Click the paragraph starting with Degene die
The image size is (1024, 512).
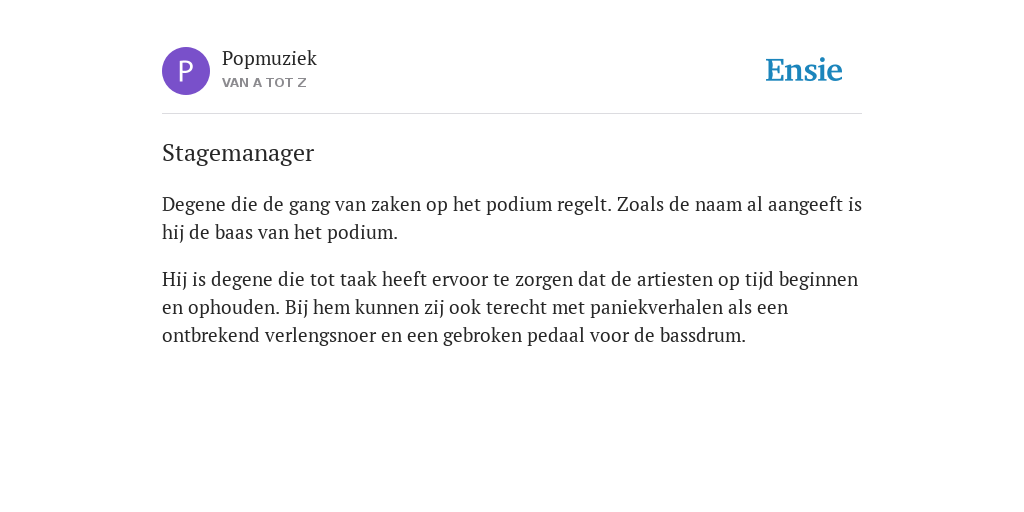click(512, 218)
